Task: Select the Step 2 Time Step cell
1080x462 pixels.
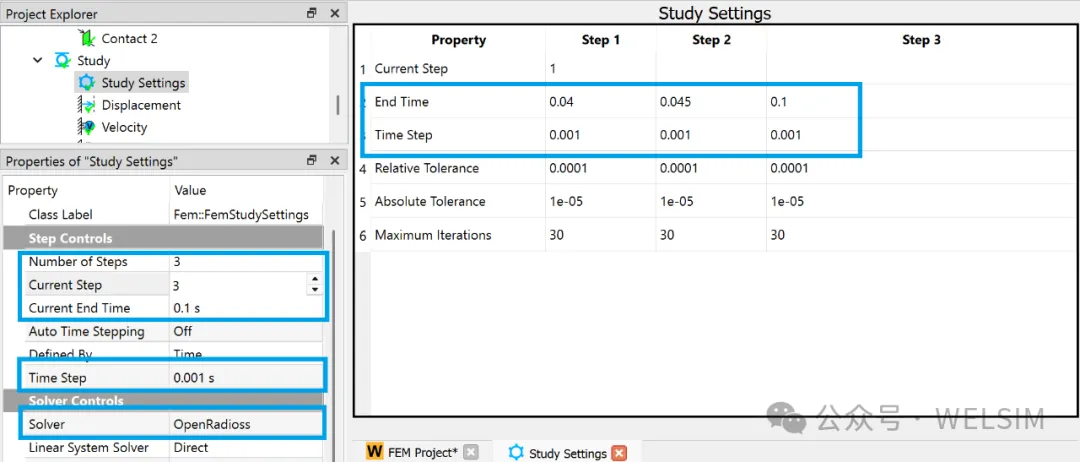Action: point(711,135)
